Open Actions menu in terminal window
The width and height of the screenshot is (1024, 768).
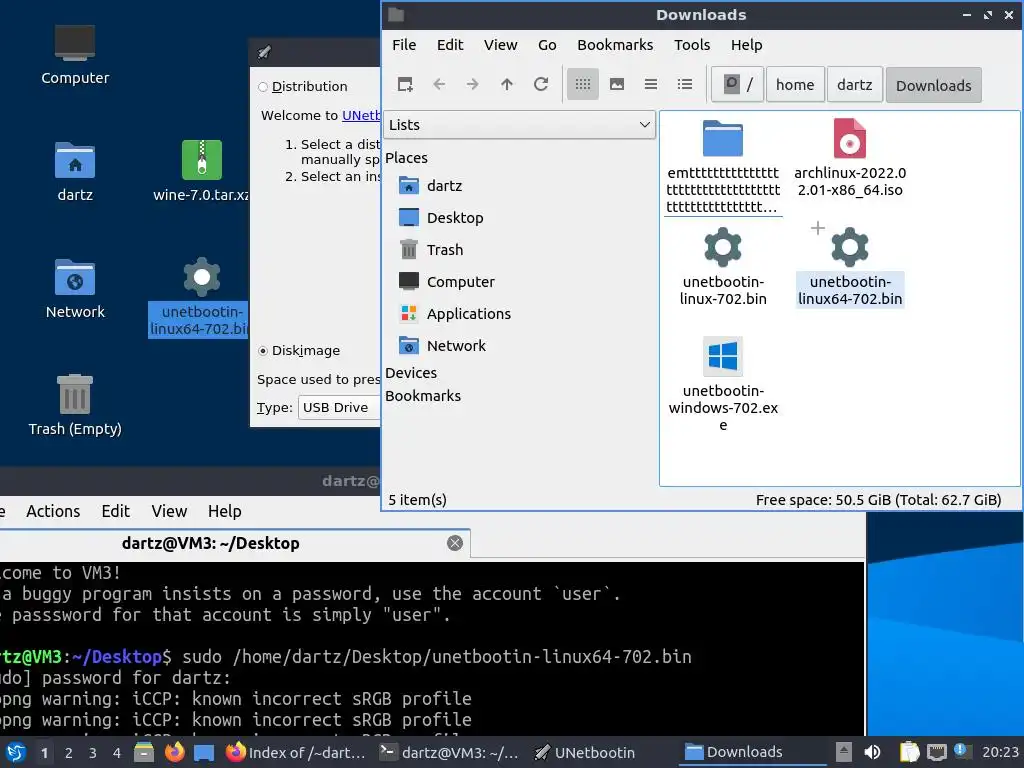53,511
